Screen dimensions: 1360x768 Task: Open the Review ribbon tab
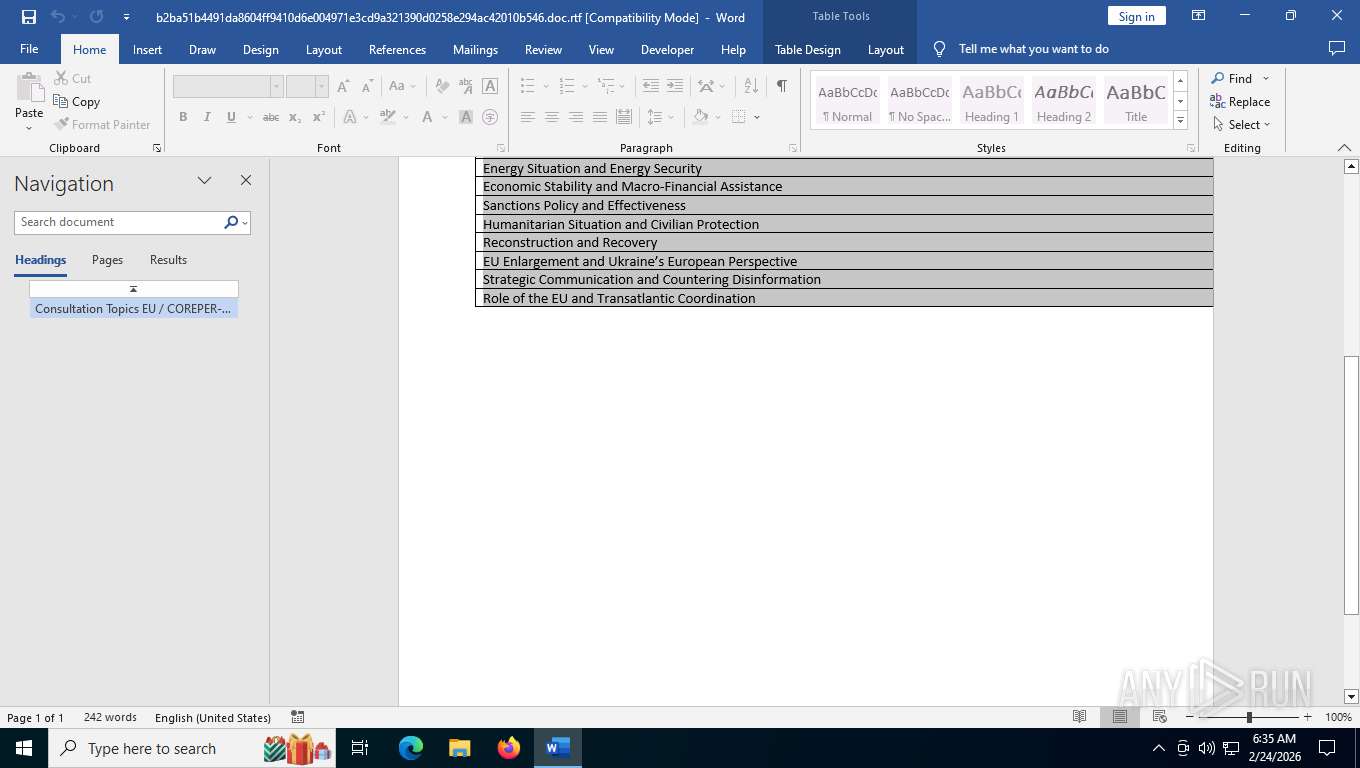pos(543,49)
